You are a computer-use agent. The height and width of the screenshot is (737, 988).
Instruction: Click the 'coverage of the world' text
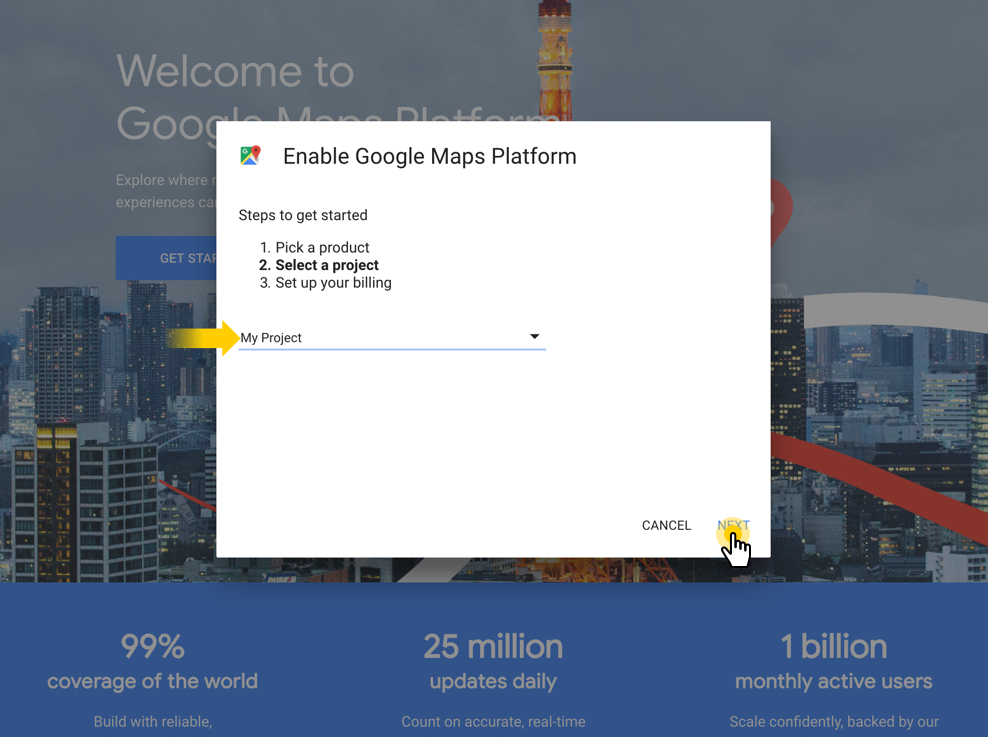[x=152, y=681]
